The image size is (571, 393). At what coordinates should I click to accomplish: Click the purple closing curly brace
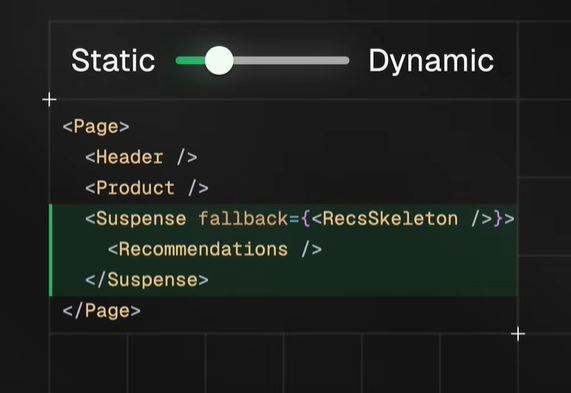pos(498,219)
